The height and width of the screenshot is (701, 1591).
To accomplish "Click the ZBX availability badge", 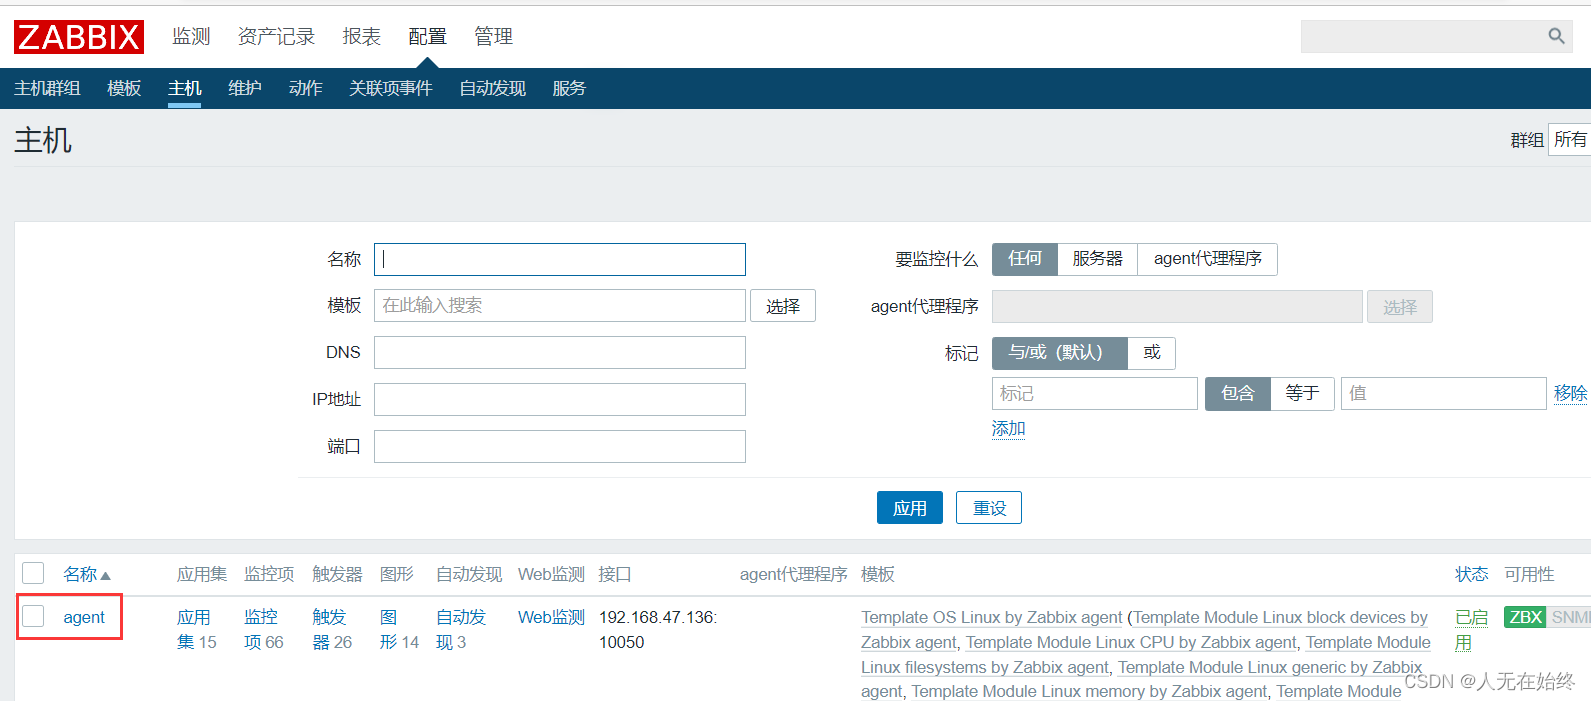I will tap(1525, 617).
